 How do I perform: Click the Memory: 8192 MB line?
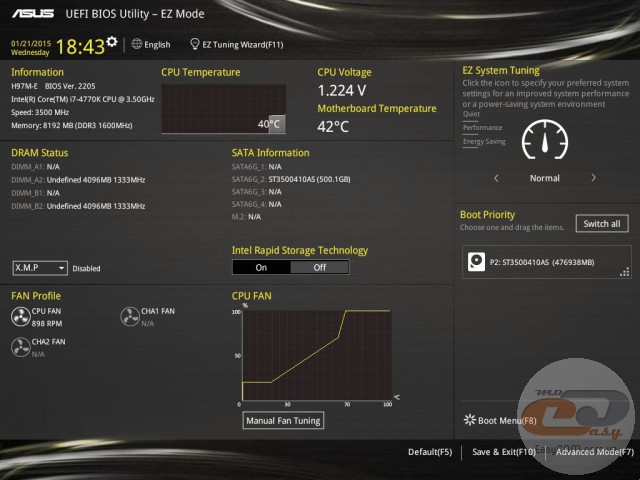tap(72, 125)
